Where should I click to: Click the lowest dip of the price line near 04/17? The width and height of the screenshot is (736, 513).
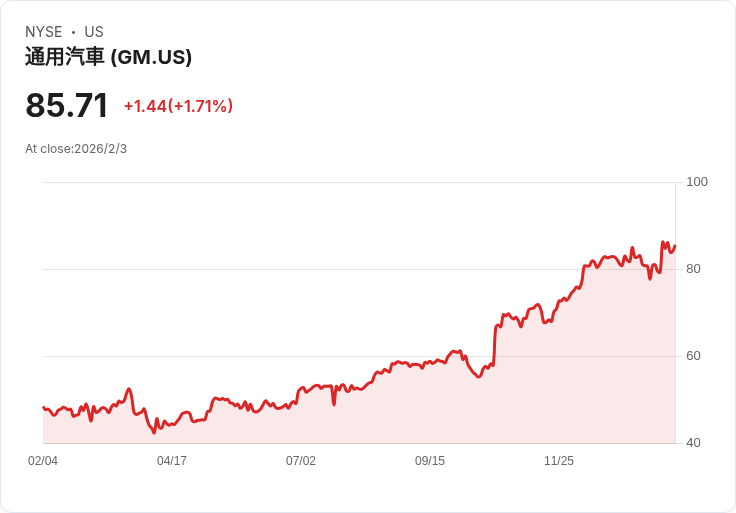click(153, 432)
